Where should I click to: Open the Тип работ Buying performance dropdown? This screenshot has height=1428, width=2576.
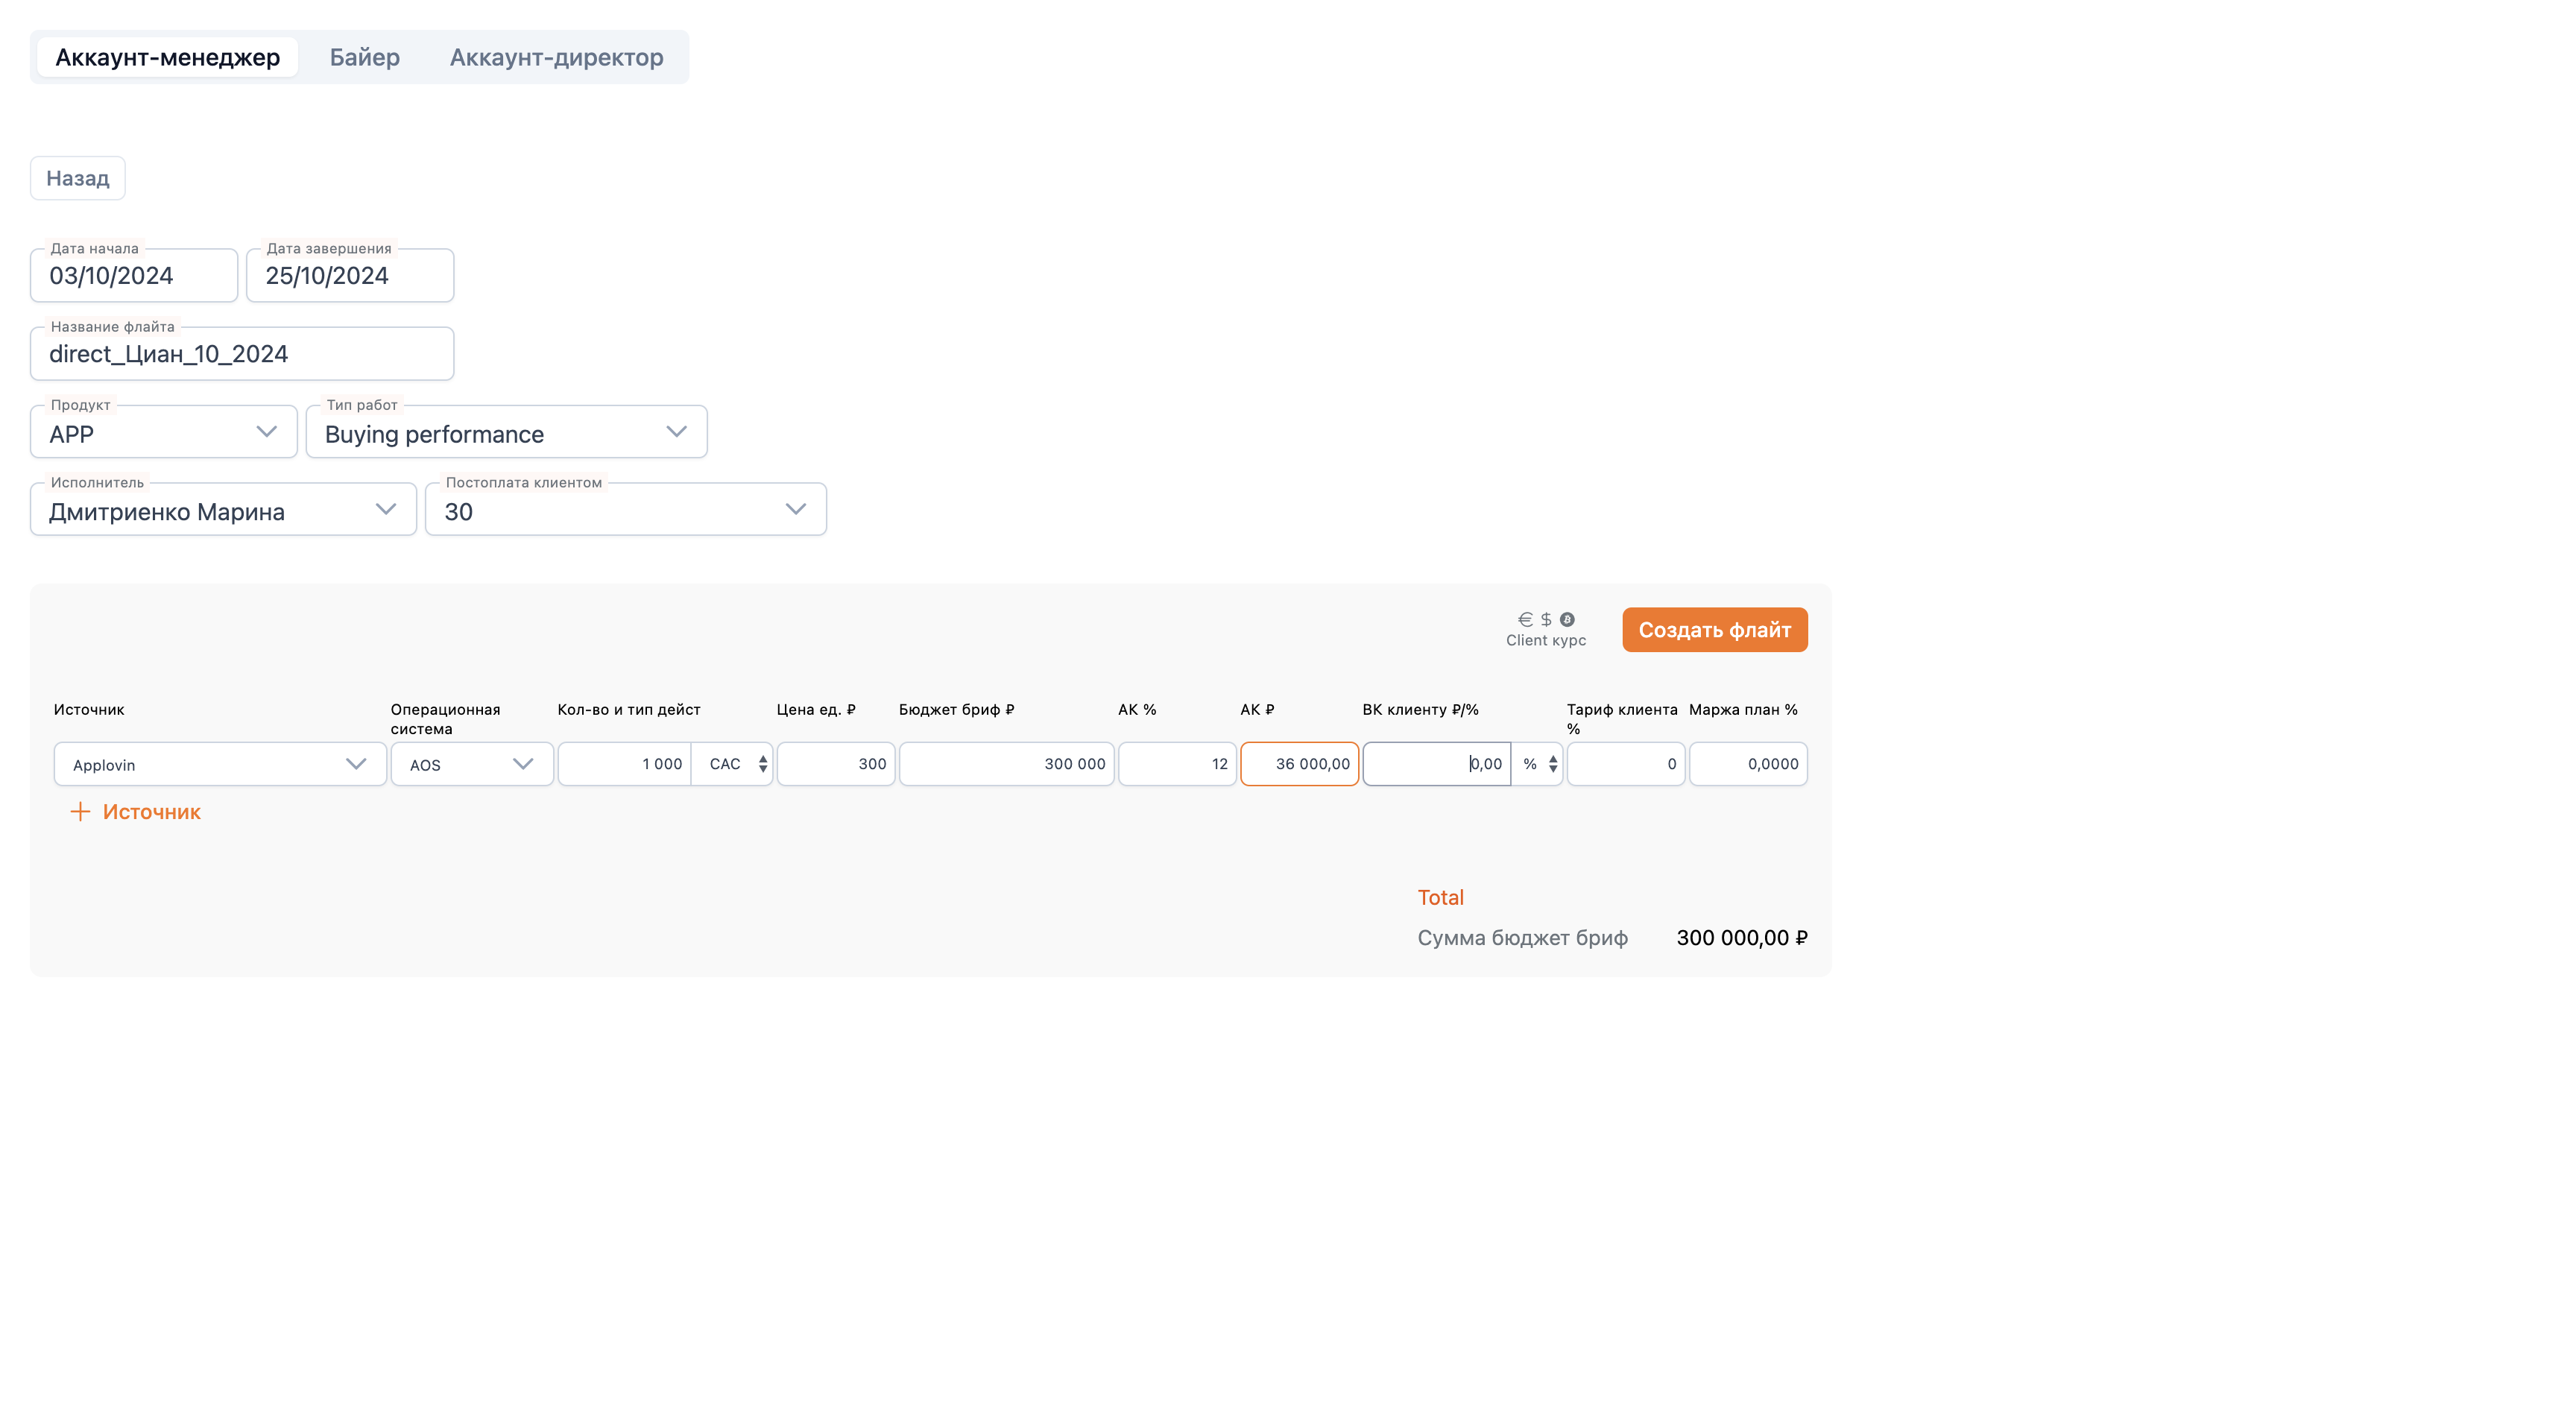click(506, 432)
